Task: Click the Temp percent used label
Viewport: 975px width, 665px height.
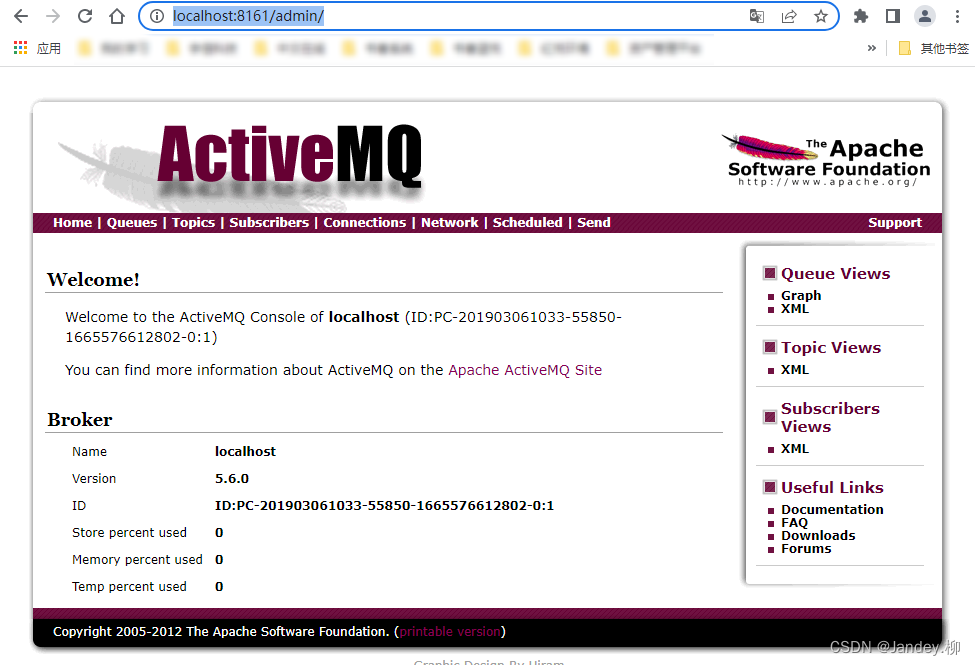Action: 129,587
